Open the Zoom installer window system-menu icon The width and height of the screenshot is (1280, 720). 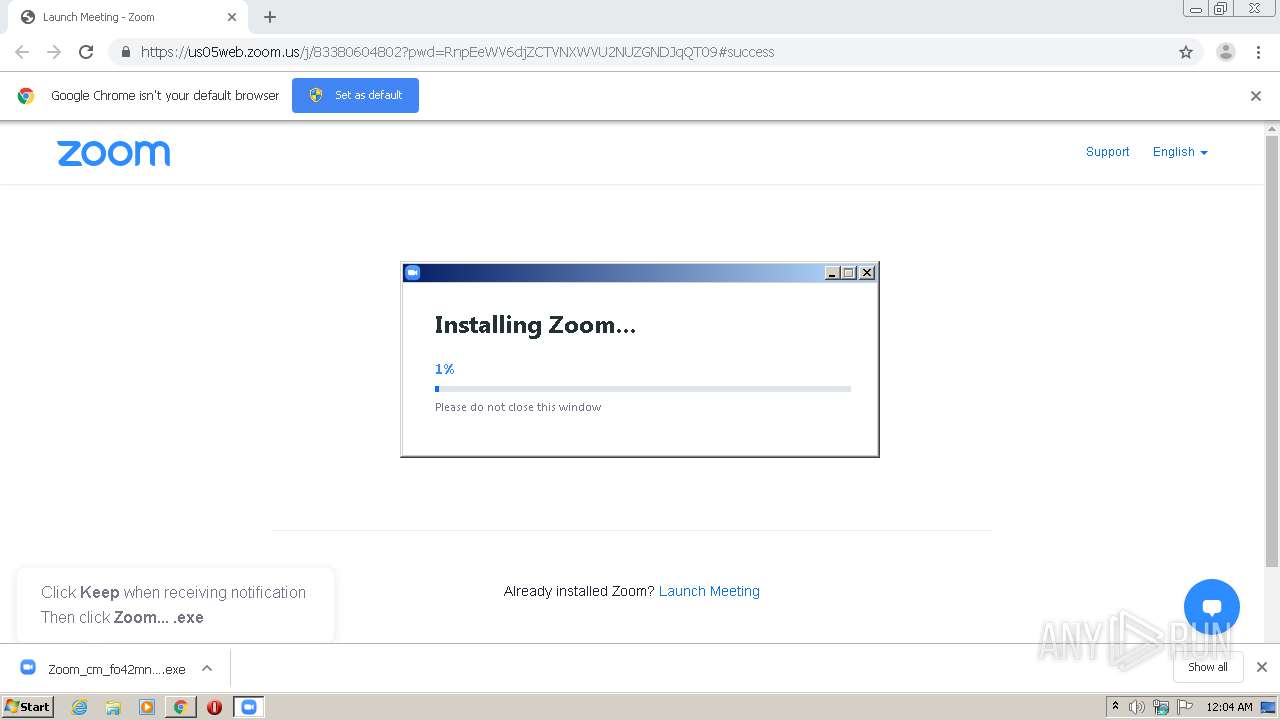(412, 272)
